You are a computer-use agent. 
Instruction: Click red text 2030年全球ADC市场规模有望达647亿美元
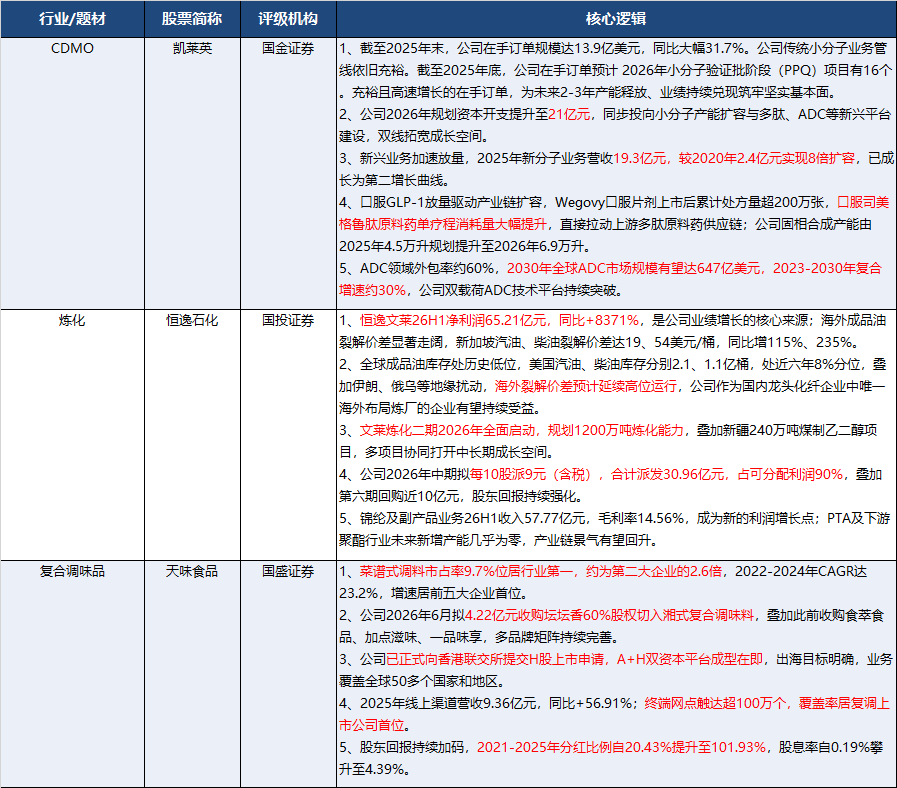click(x=634, y=268)
